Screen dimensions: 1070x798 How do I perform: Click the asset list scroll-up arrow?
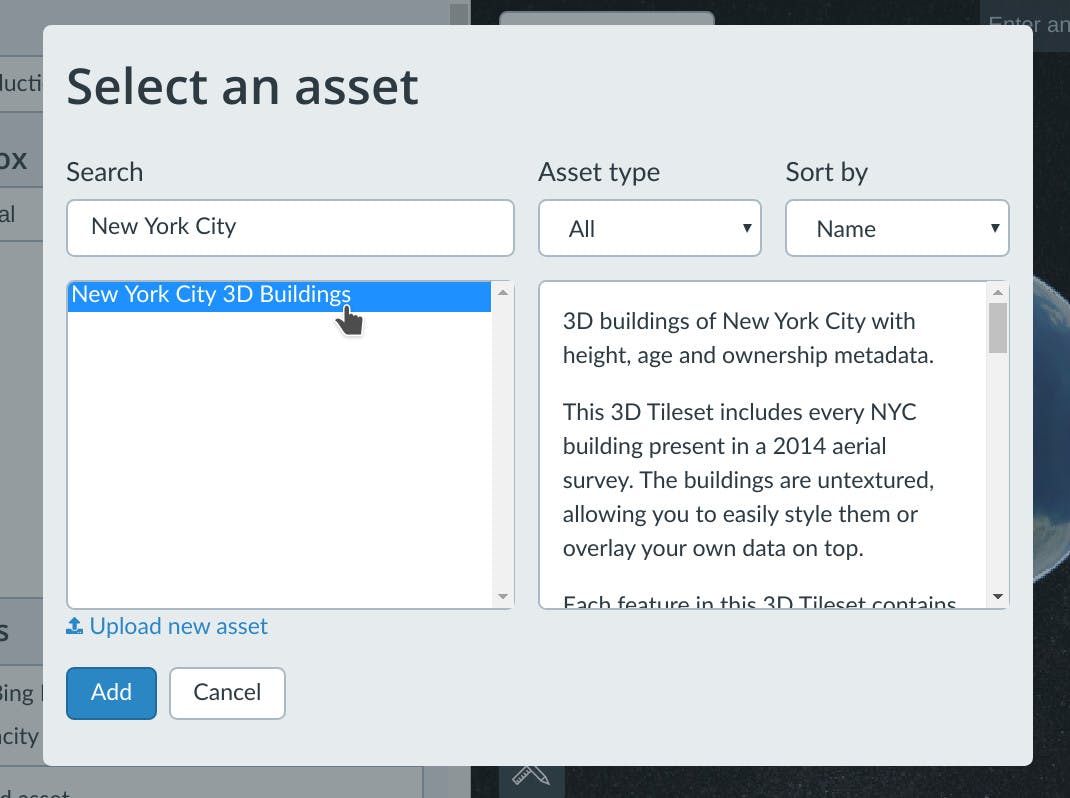click(x=503, y=293)
